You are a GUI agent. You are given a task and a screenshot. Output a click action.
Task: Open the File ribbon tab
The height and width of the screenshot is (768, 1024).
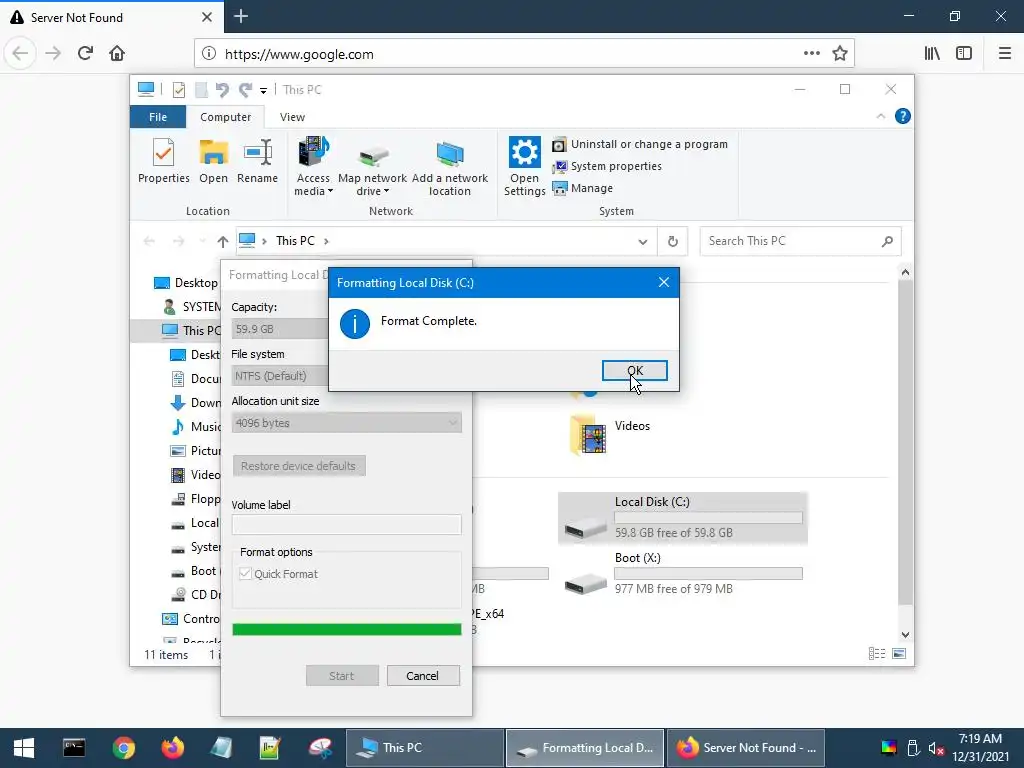(157, 117)
